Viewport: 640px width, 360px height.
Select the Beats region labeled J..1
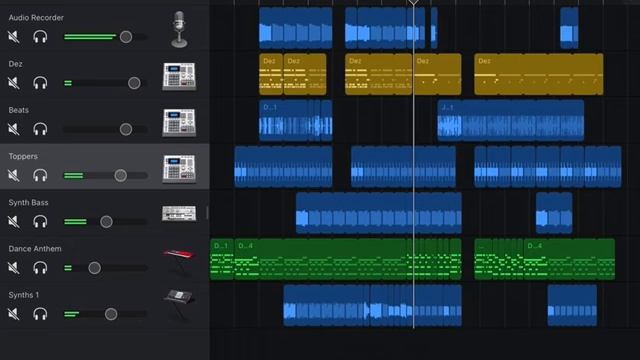pos(511,120)
